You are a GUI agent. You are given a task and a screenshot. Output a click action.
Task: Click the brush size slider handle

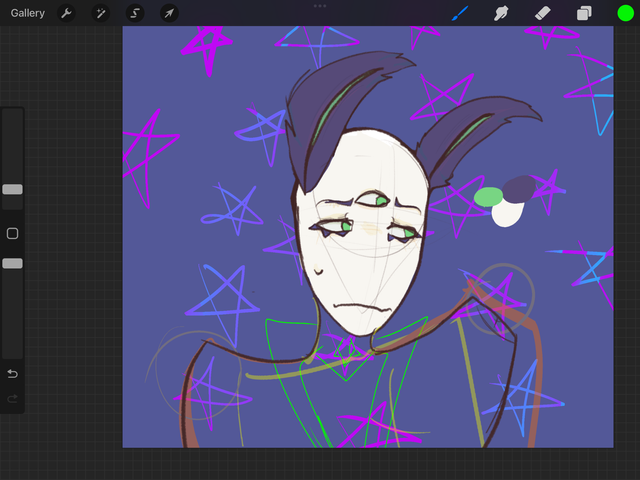[x=12, y=189]
